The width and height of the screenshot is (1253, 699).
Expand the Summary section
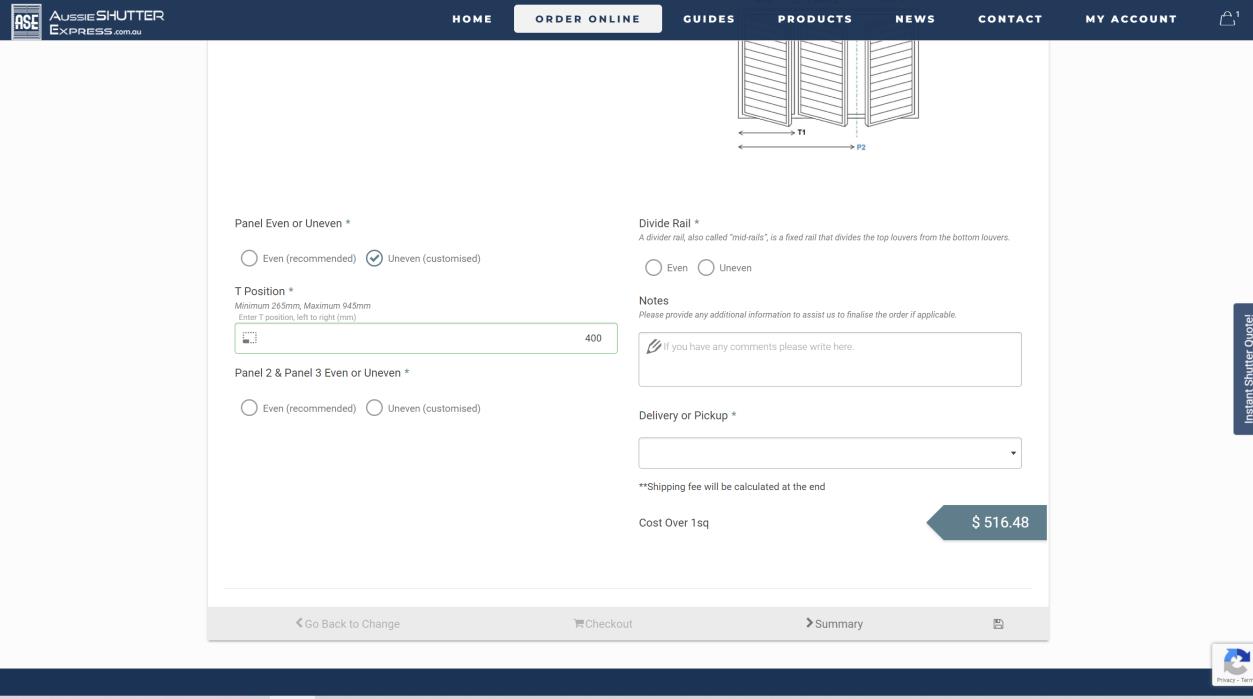(834, 624)
